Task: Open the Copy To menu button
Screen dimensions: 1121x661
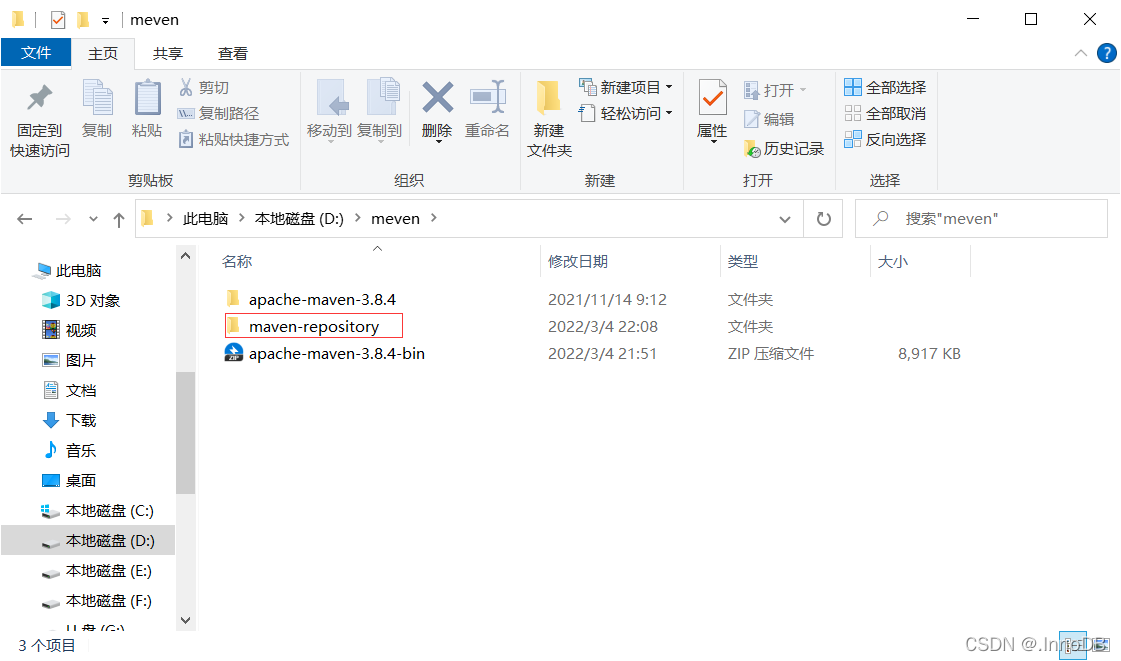Action: tap(380, 111)
